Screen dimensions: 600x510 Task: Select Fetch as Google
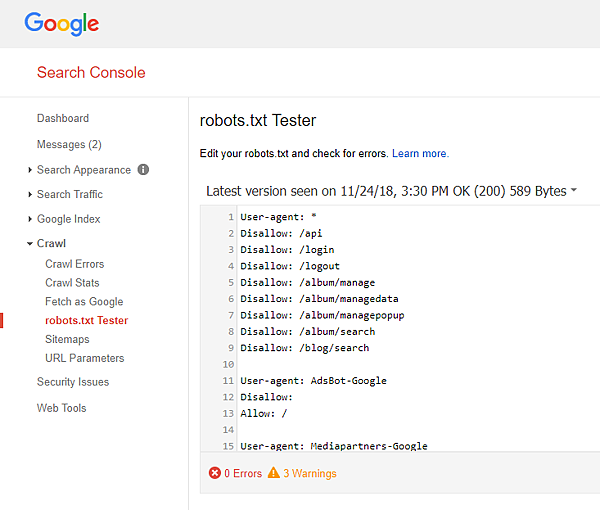84,302
